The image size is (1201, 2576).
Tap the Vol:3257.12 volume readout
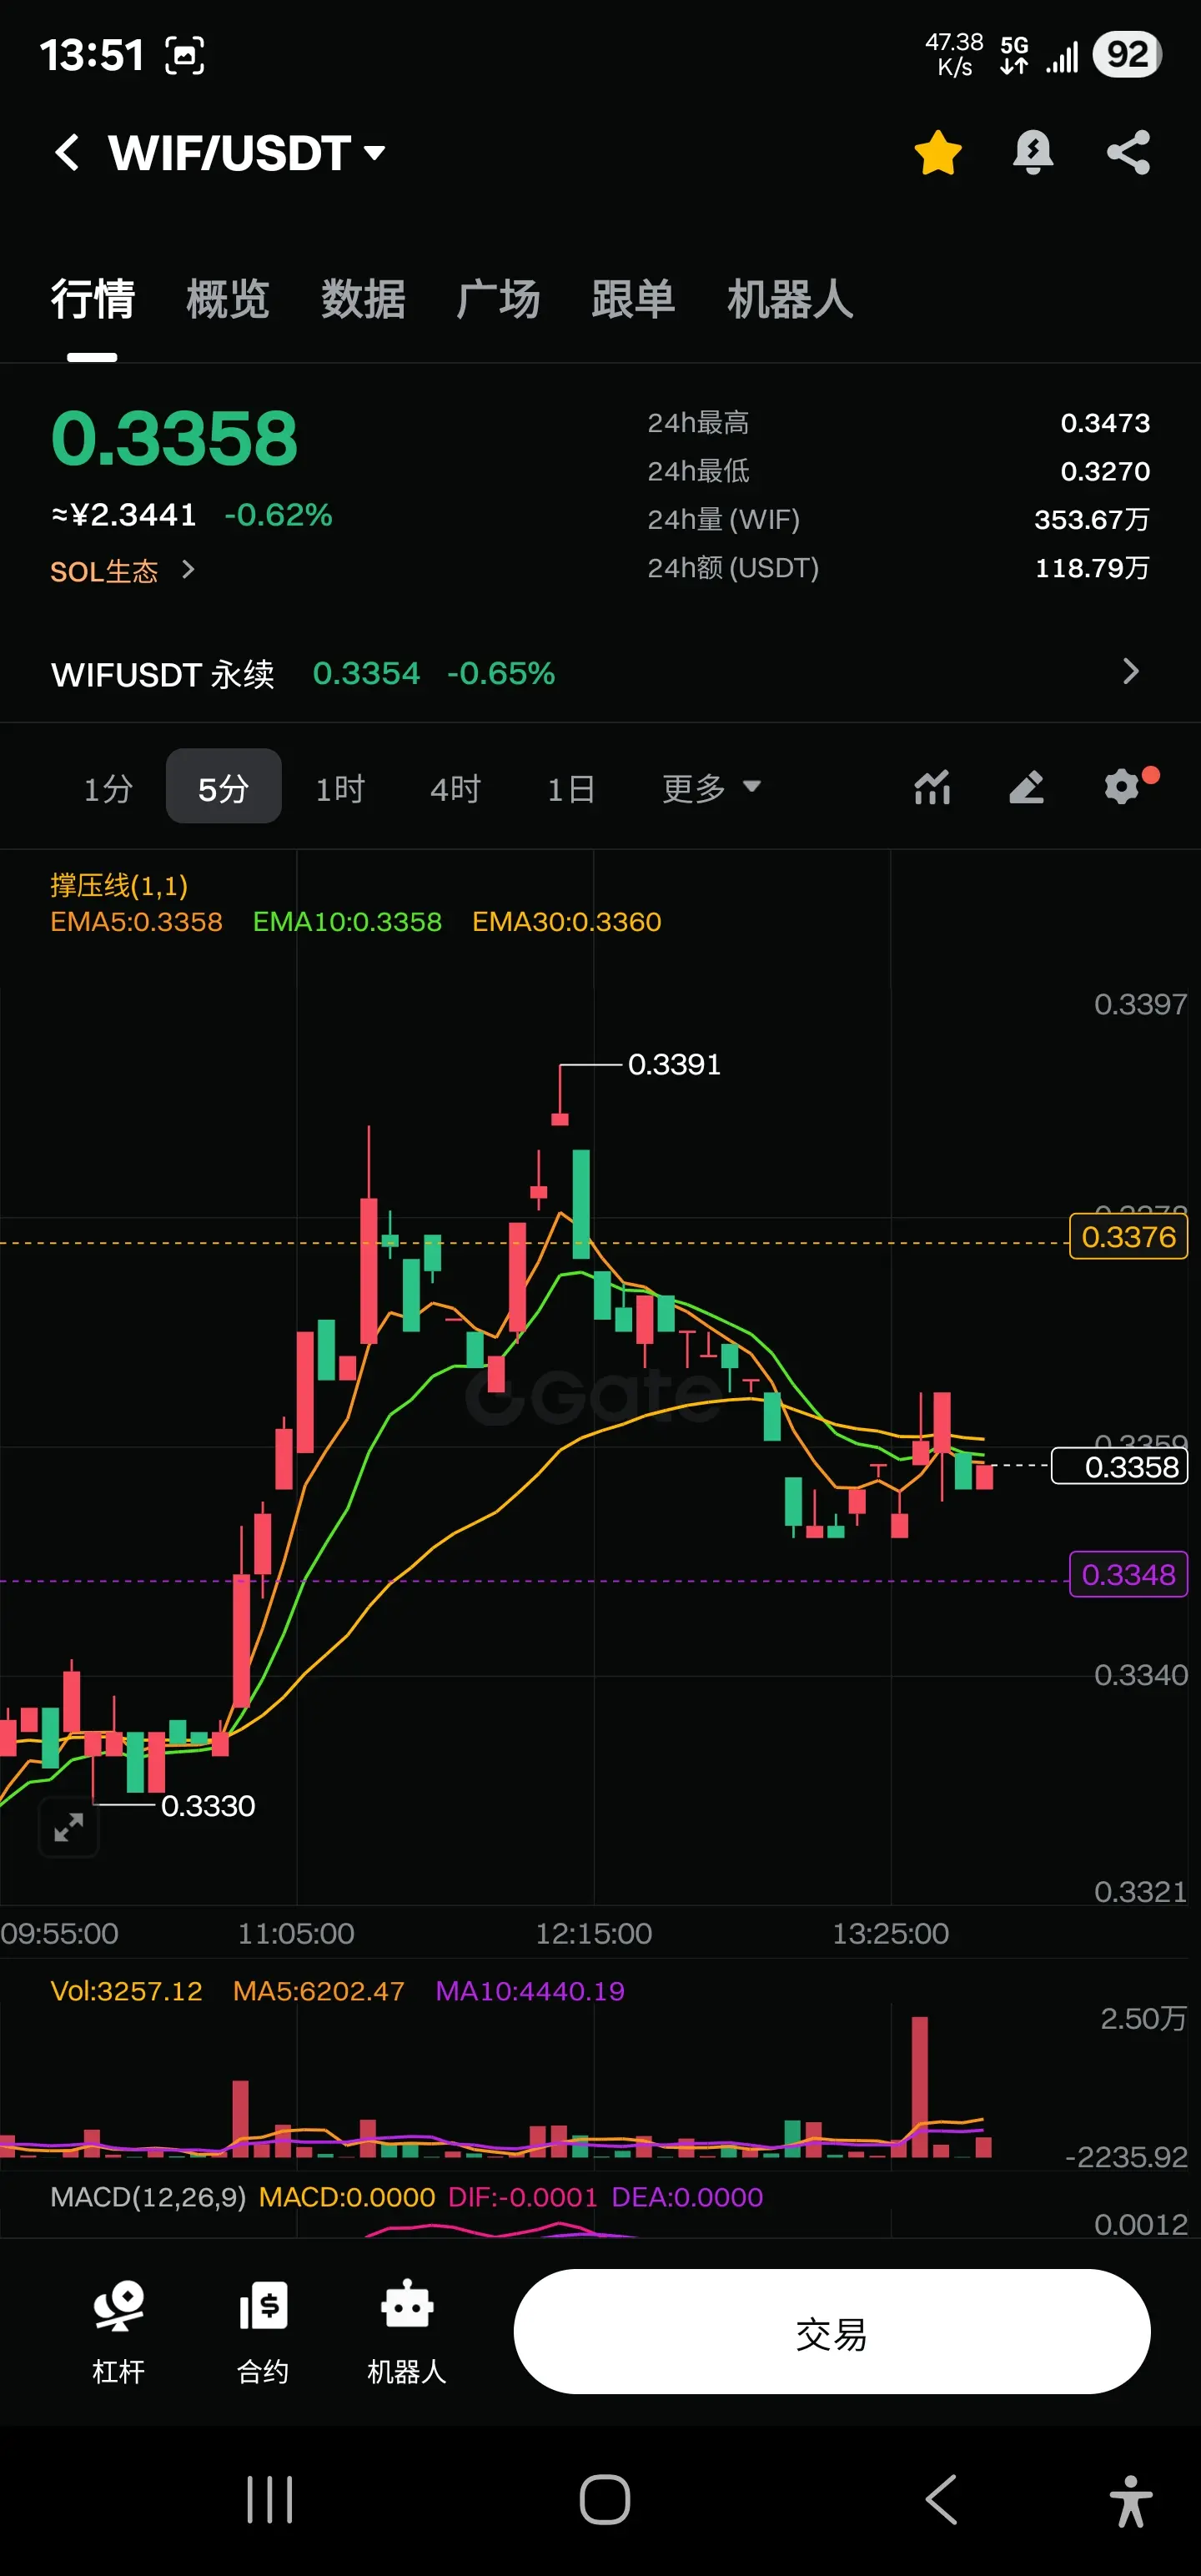pos(127,1991)
